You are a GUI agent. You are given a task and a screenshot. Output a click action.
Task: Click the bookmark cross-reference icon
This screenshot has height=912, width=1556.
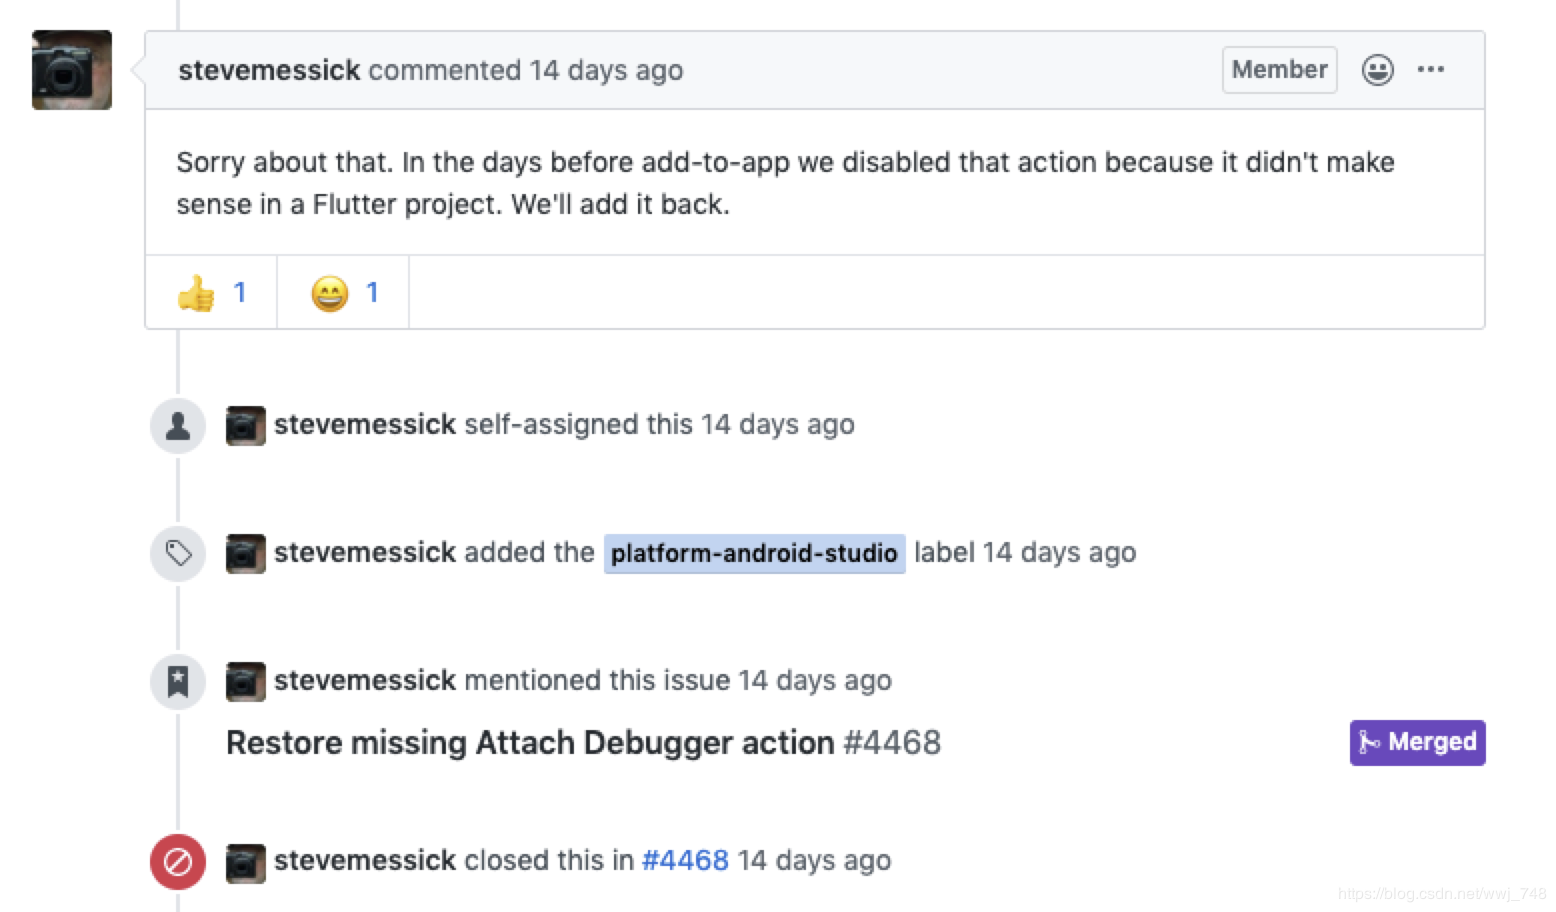178,682
